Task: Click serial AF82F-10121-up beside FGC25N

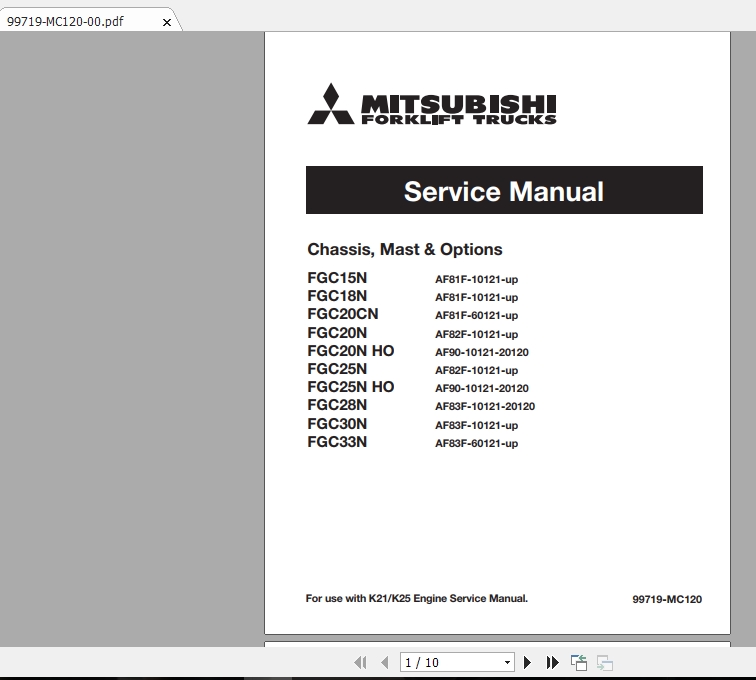Action: point(476,370)
